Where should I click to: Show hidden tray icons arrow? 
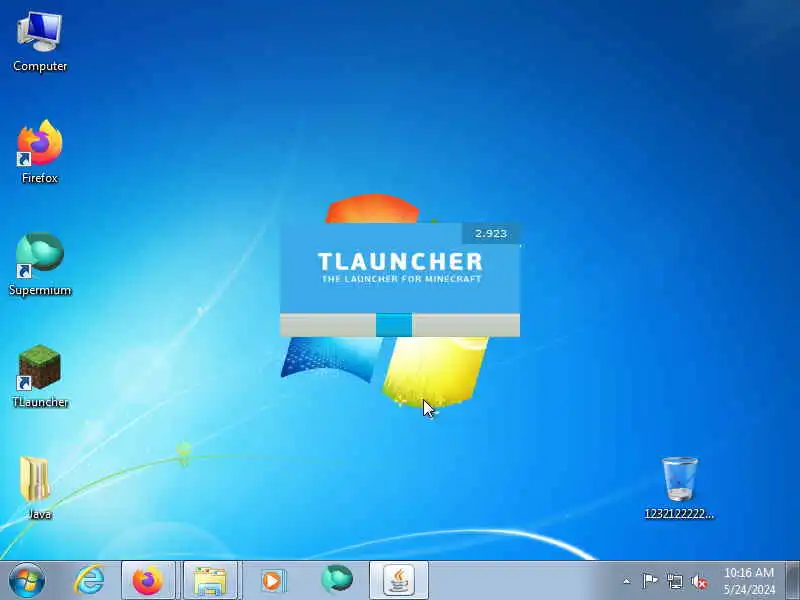click(x=627, y=581)
